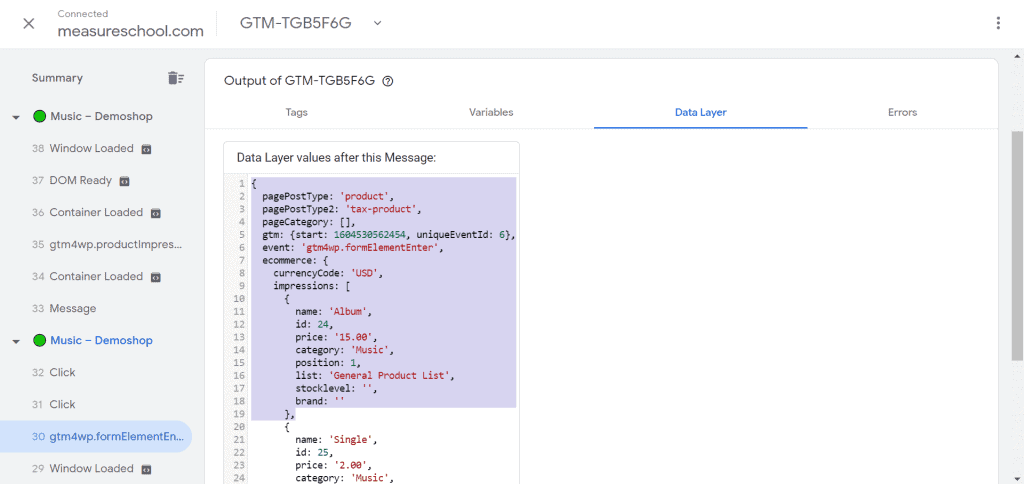The height and width of the screenshot is (484, 1024).
Task: Click the page vertical scrollbar
Action: tap(1017, 245)
